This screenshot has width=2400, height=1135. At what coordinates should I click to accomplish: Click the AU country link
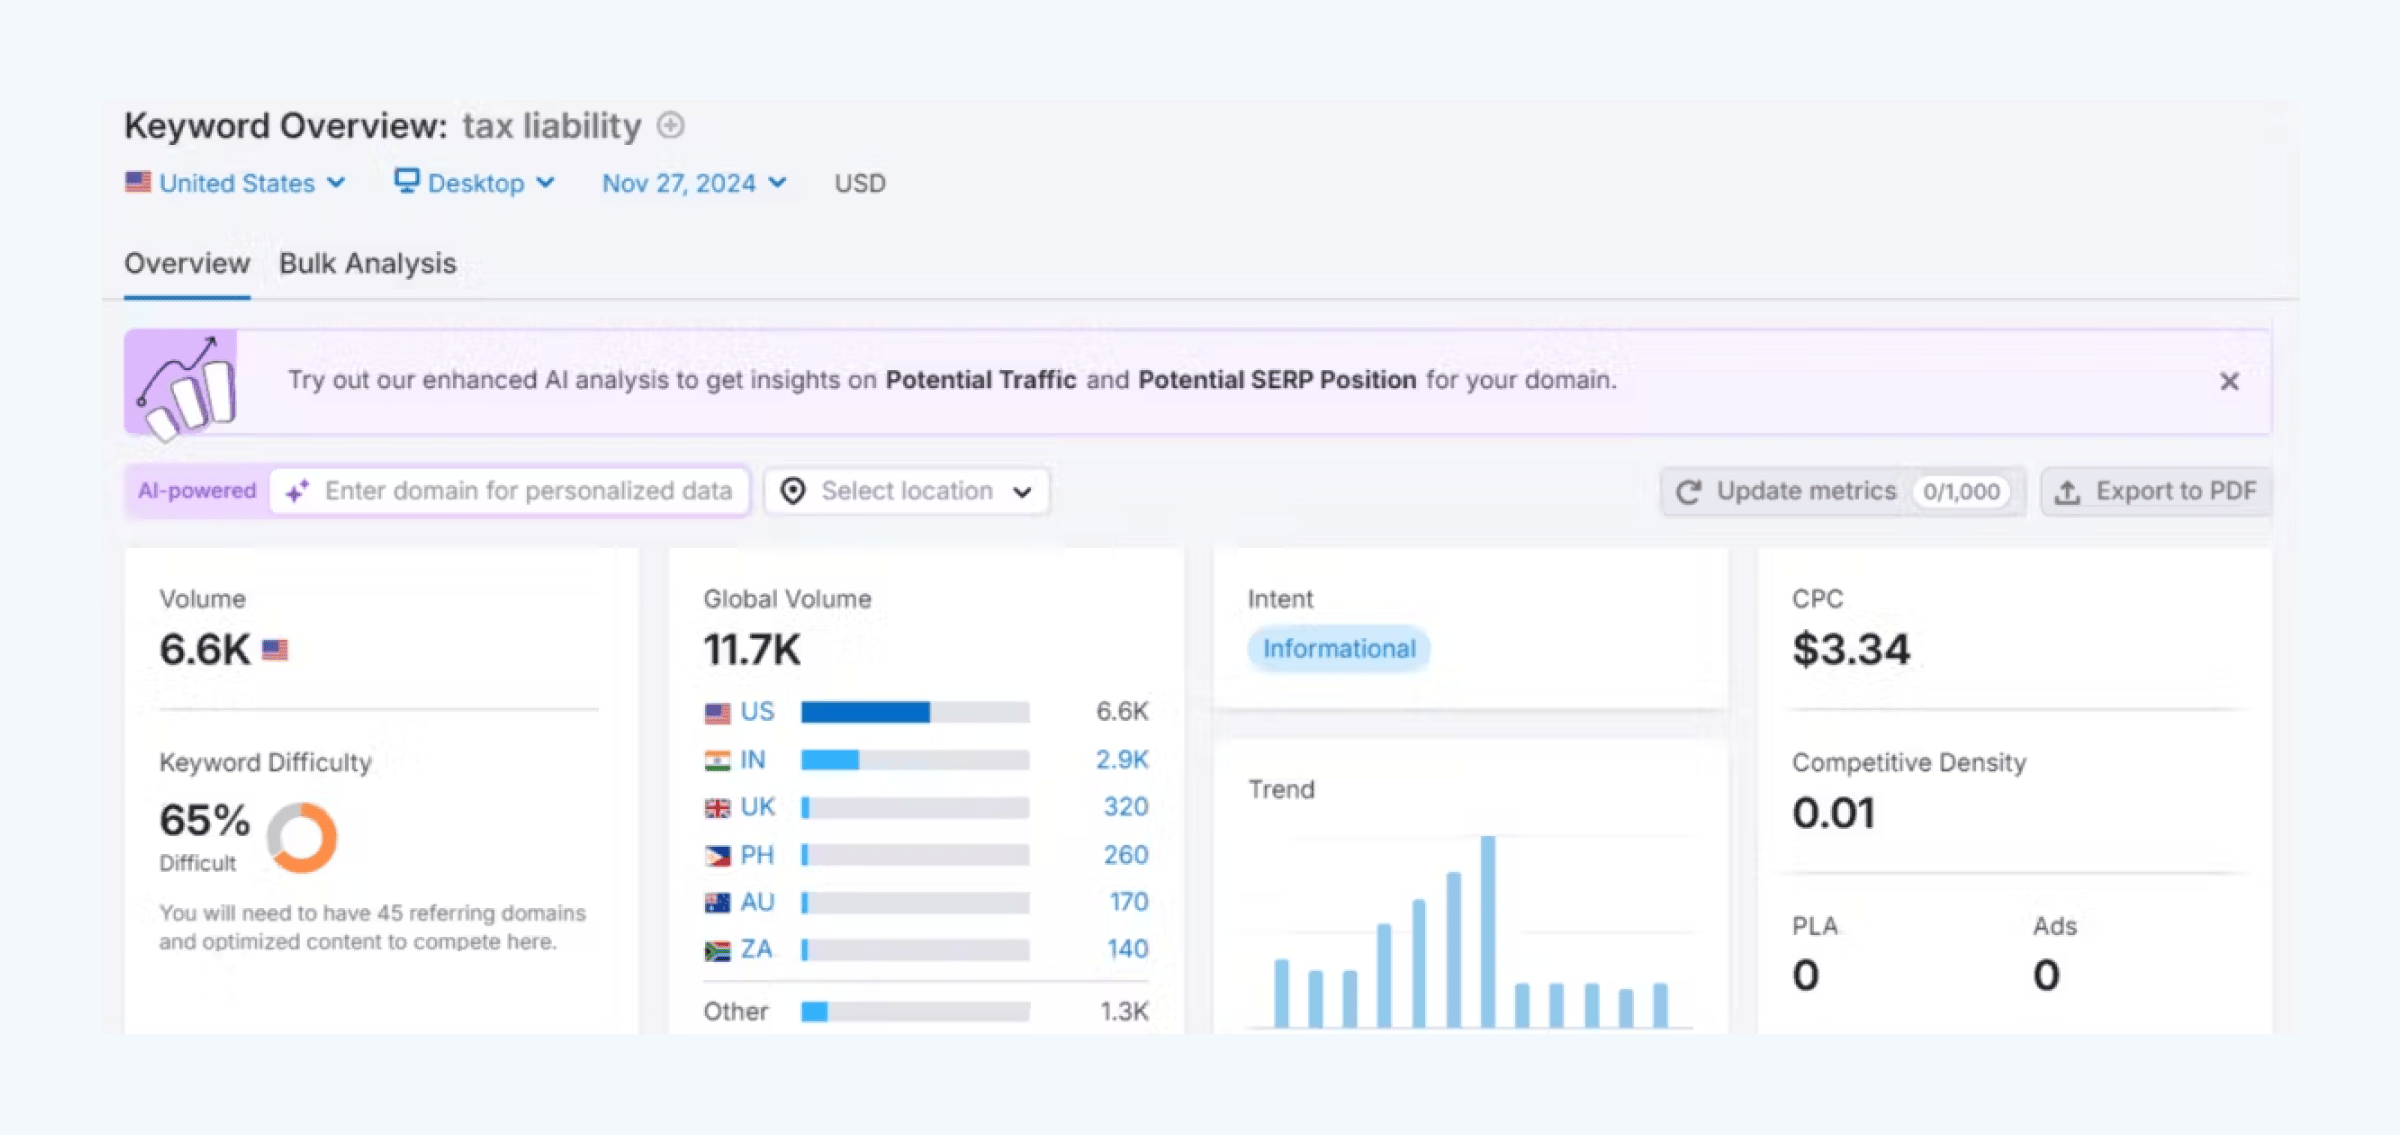(x=757, y=902)
